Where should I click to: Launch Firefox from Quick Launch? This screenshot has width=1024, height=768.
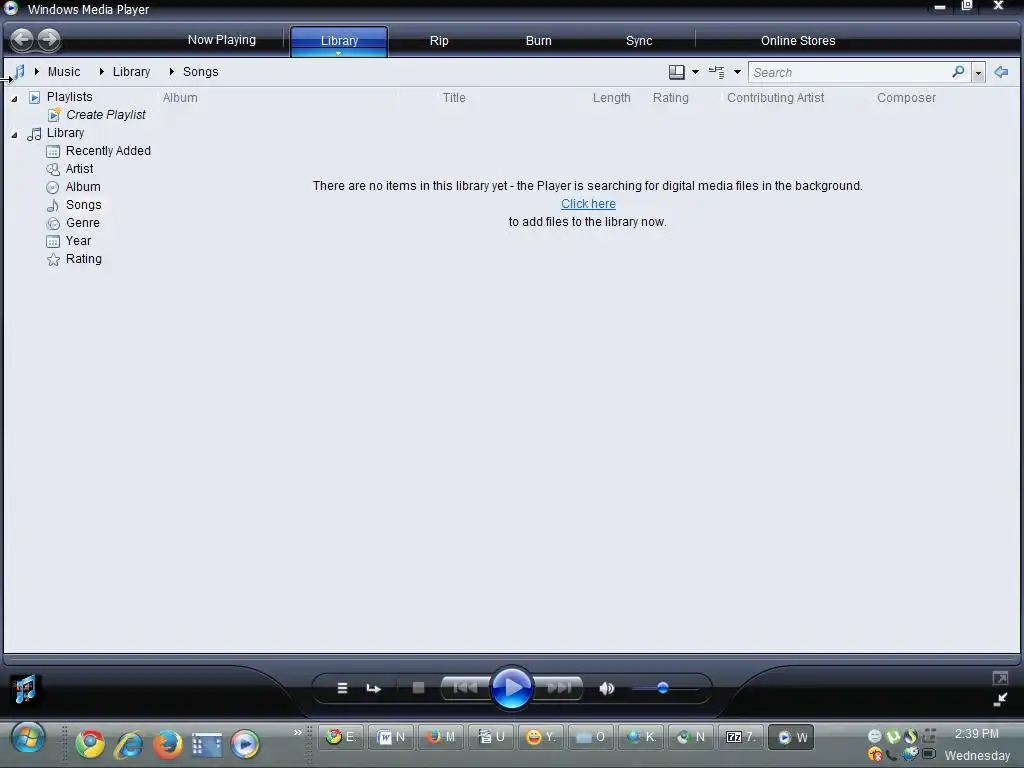168,744
